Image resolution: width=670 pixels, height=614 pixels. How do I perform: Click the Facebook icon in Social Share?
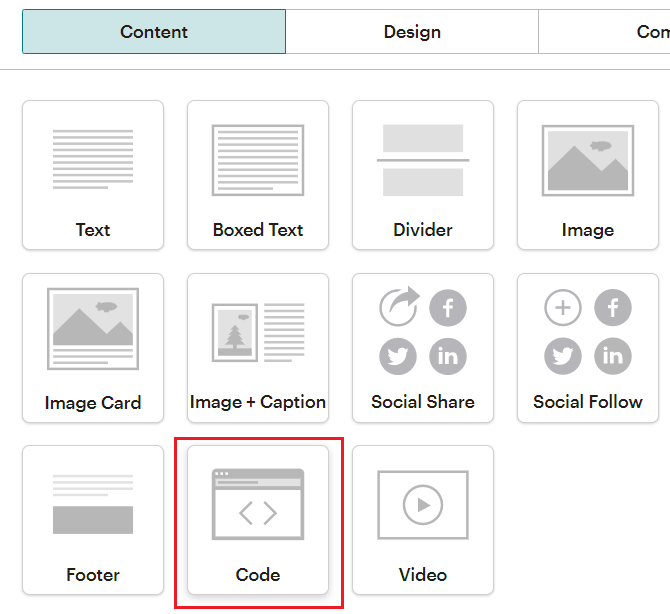point(448,308)
